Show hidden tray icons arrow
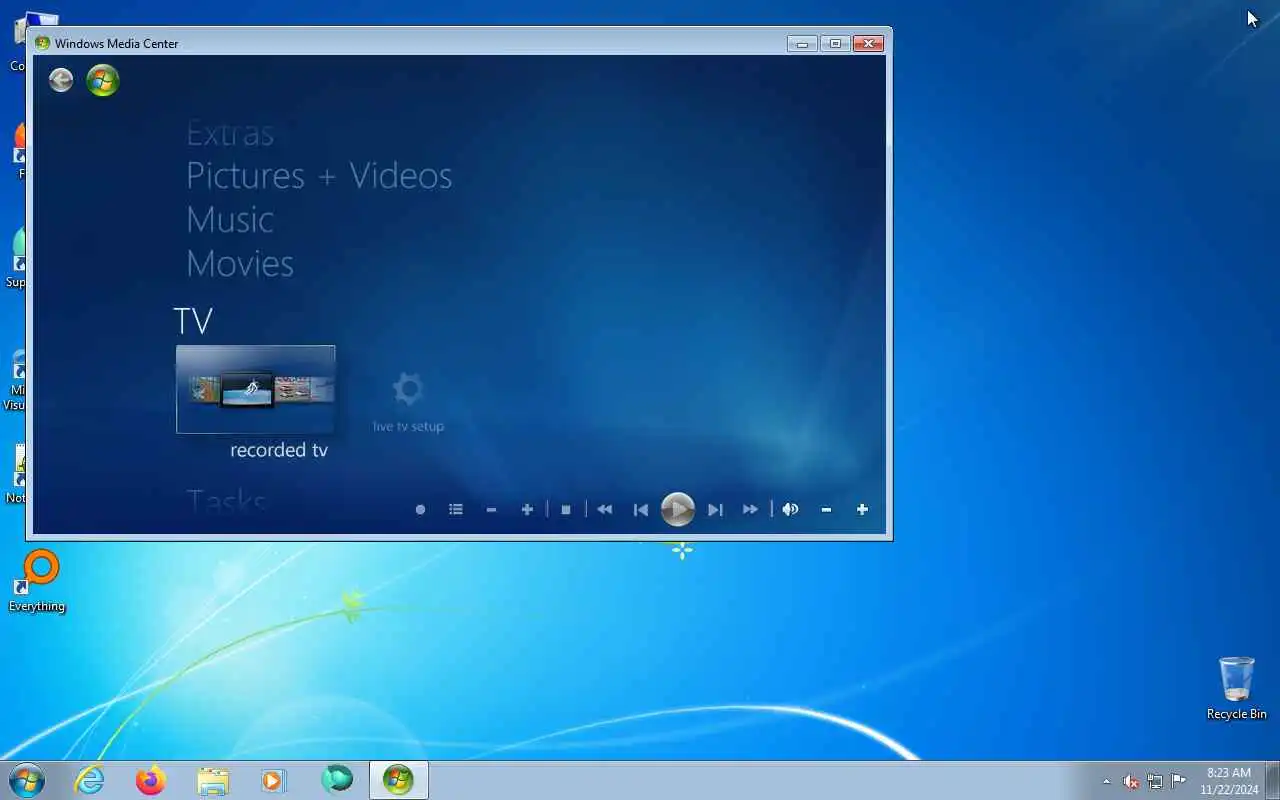 click(x=1106, y=781)
